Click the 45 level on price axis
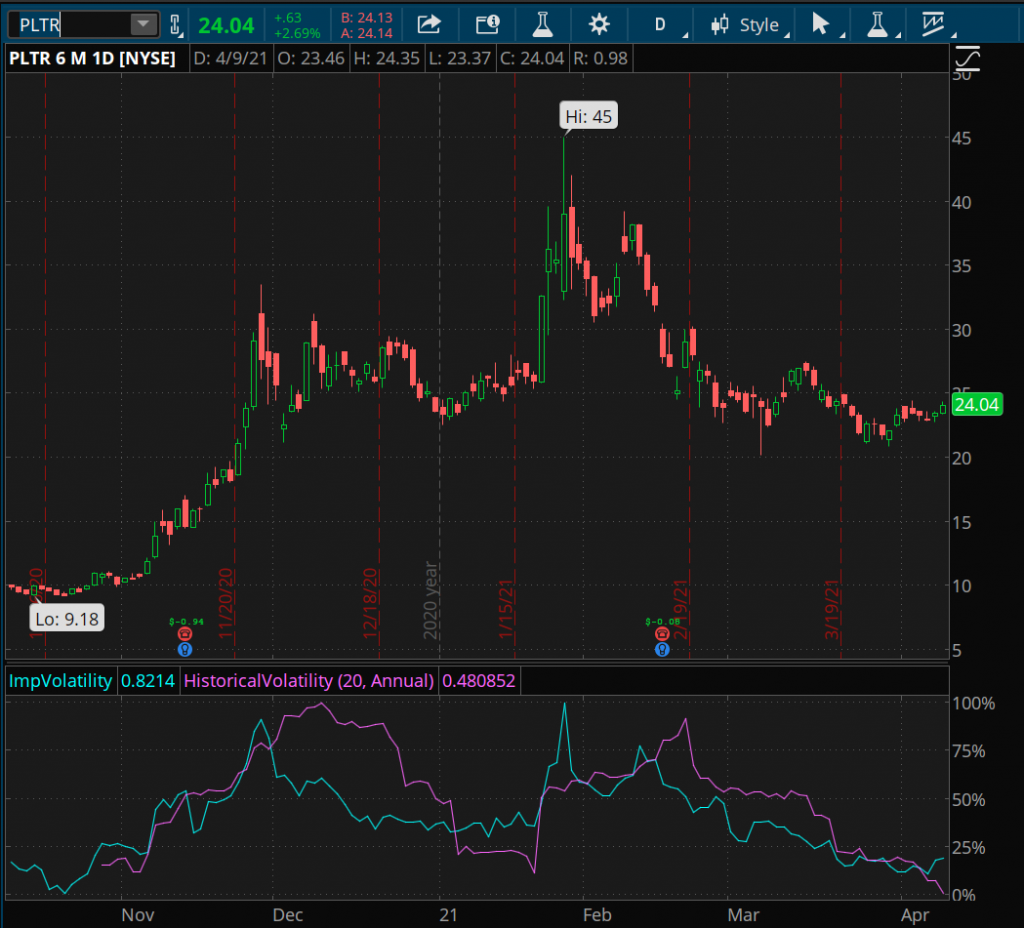Viewport: 1024px width, 928px height. (x=961, y=138)
